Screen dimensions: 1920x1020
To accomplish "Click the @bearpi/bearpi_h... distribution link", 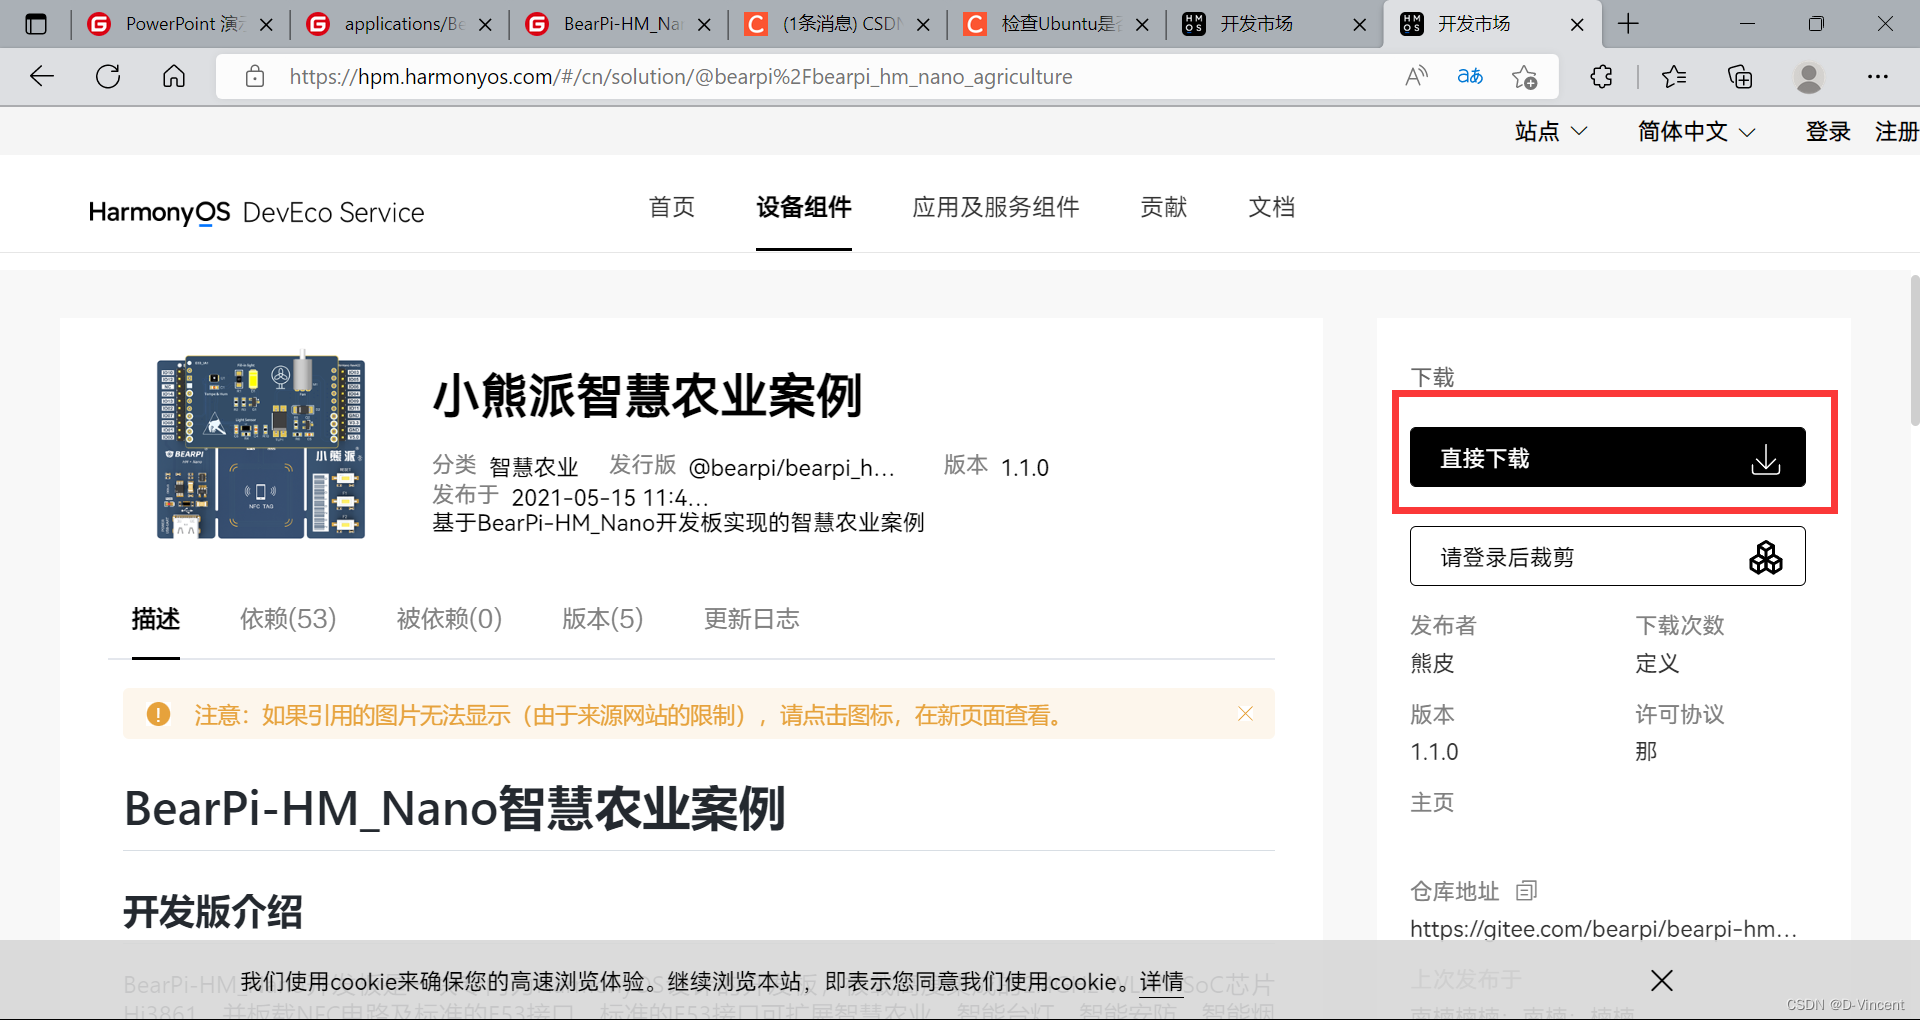I will click(x=791, y=467).
